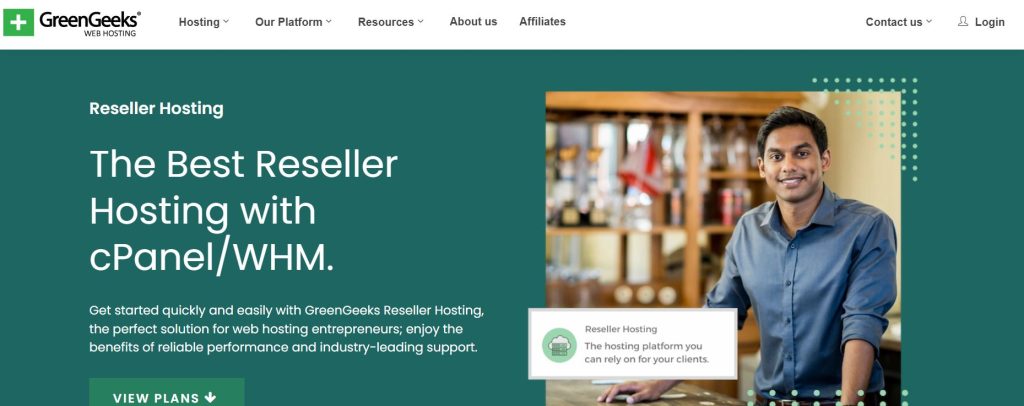Click the down arrow icon in View Plans
The width and height of the screenshot is (1024, 406).
click(210, 398)
